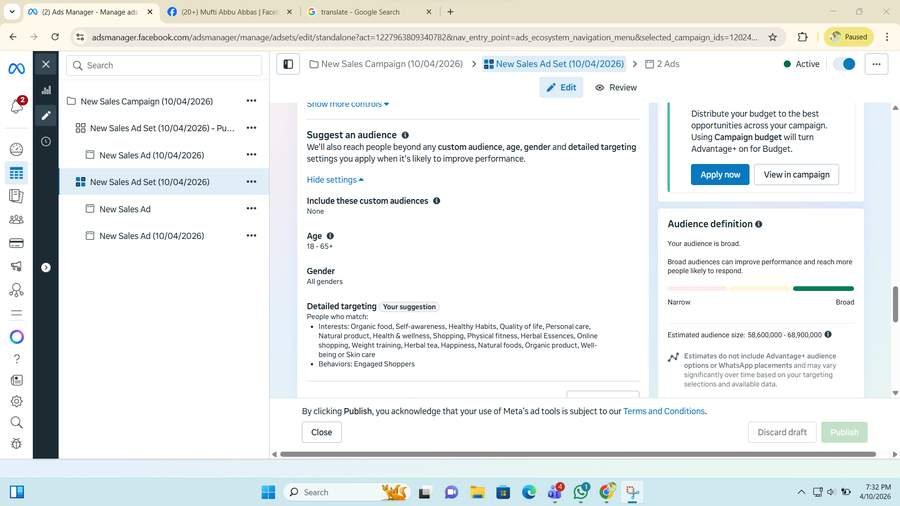Select the Campaigns table grid icon

coord(16,173)
